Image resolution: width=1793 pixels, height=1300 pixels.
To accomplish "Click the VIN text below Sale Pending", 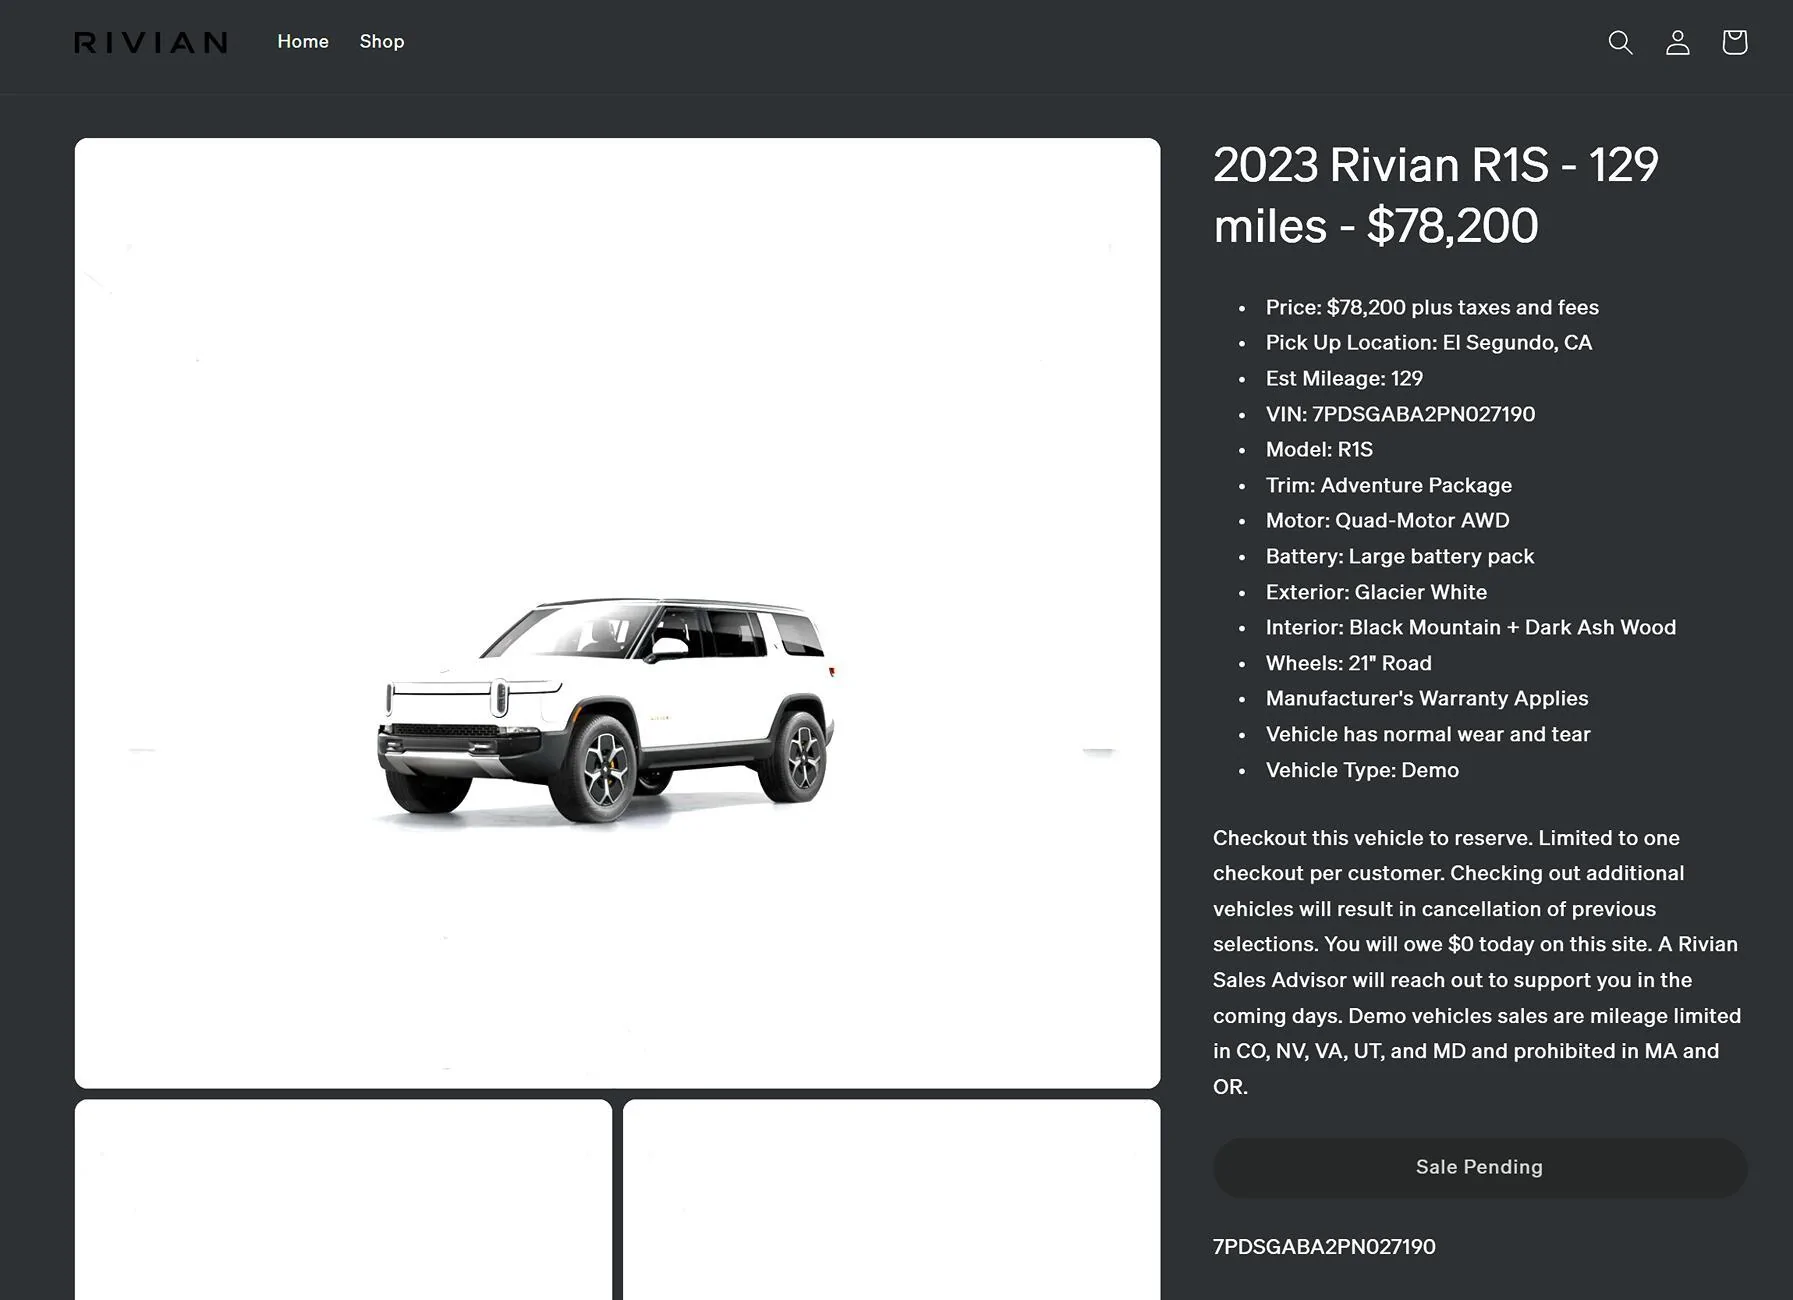I will (1324, 1247).
